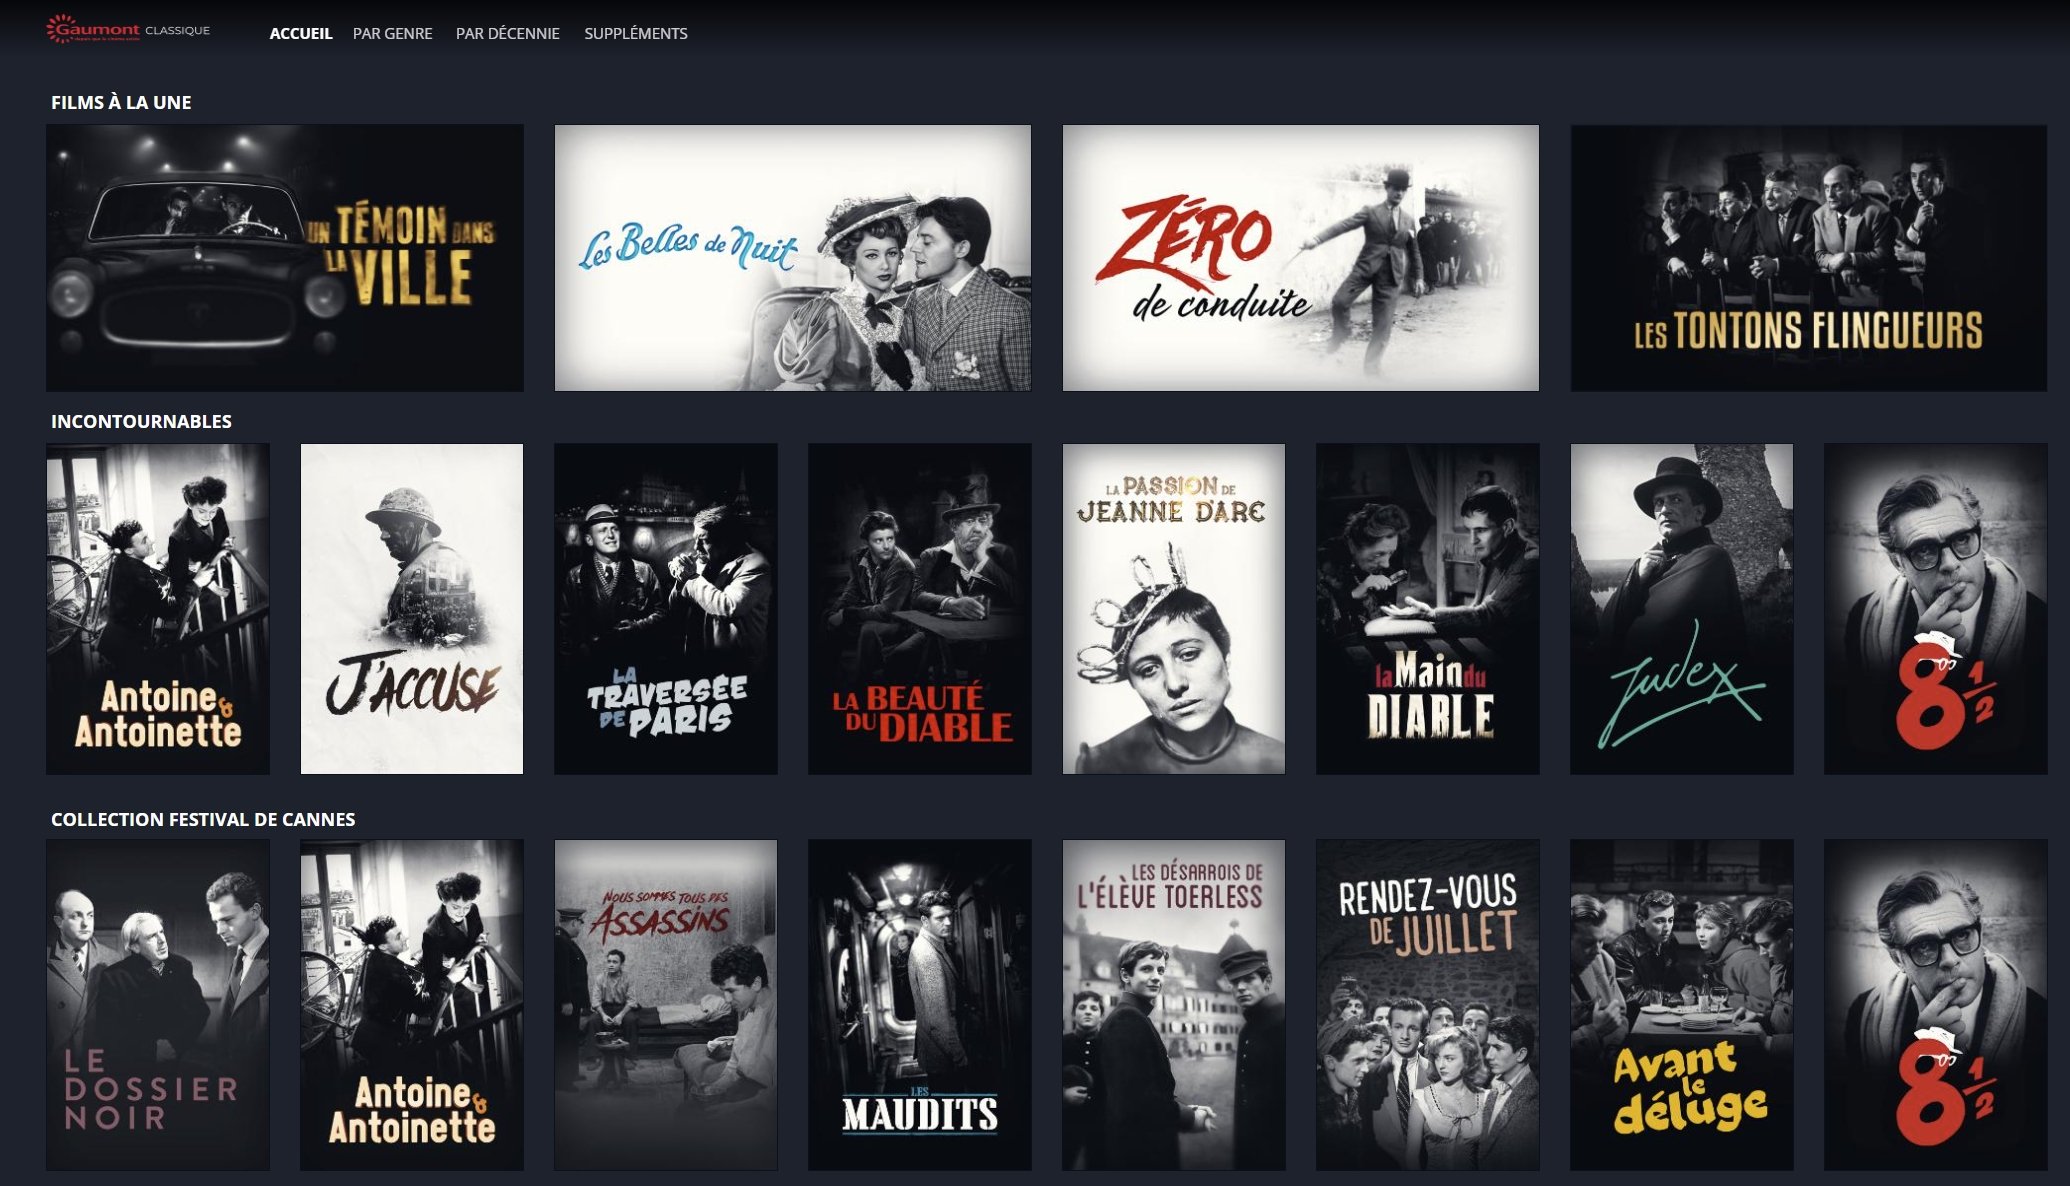The height and width of the screenshot is (1186, 2070).
Task: Open the Par Genre menu
Action: (392, 33)
